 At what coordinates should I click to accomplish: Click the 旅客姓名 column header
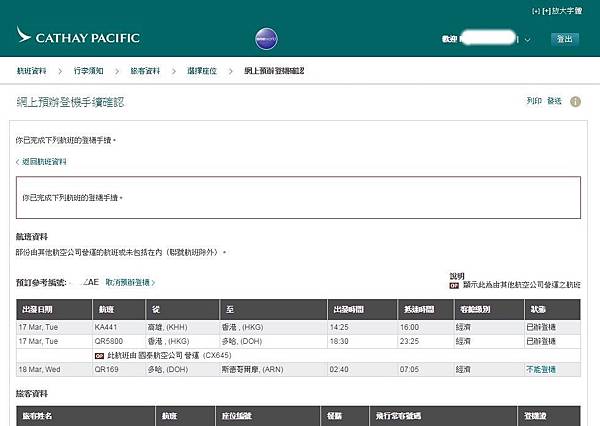point(86,416)
